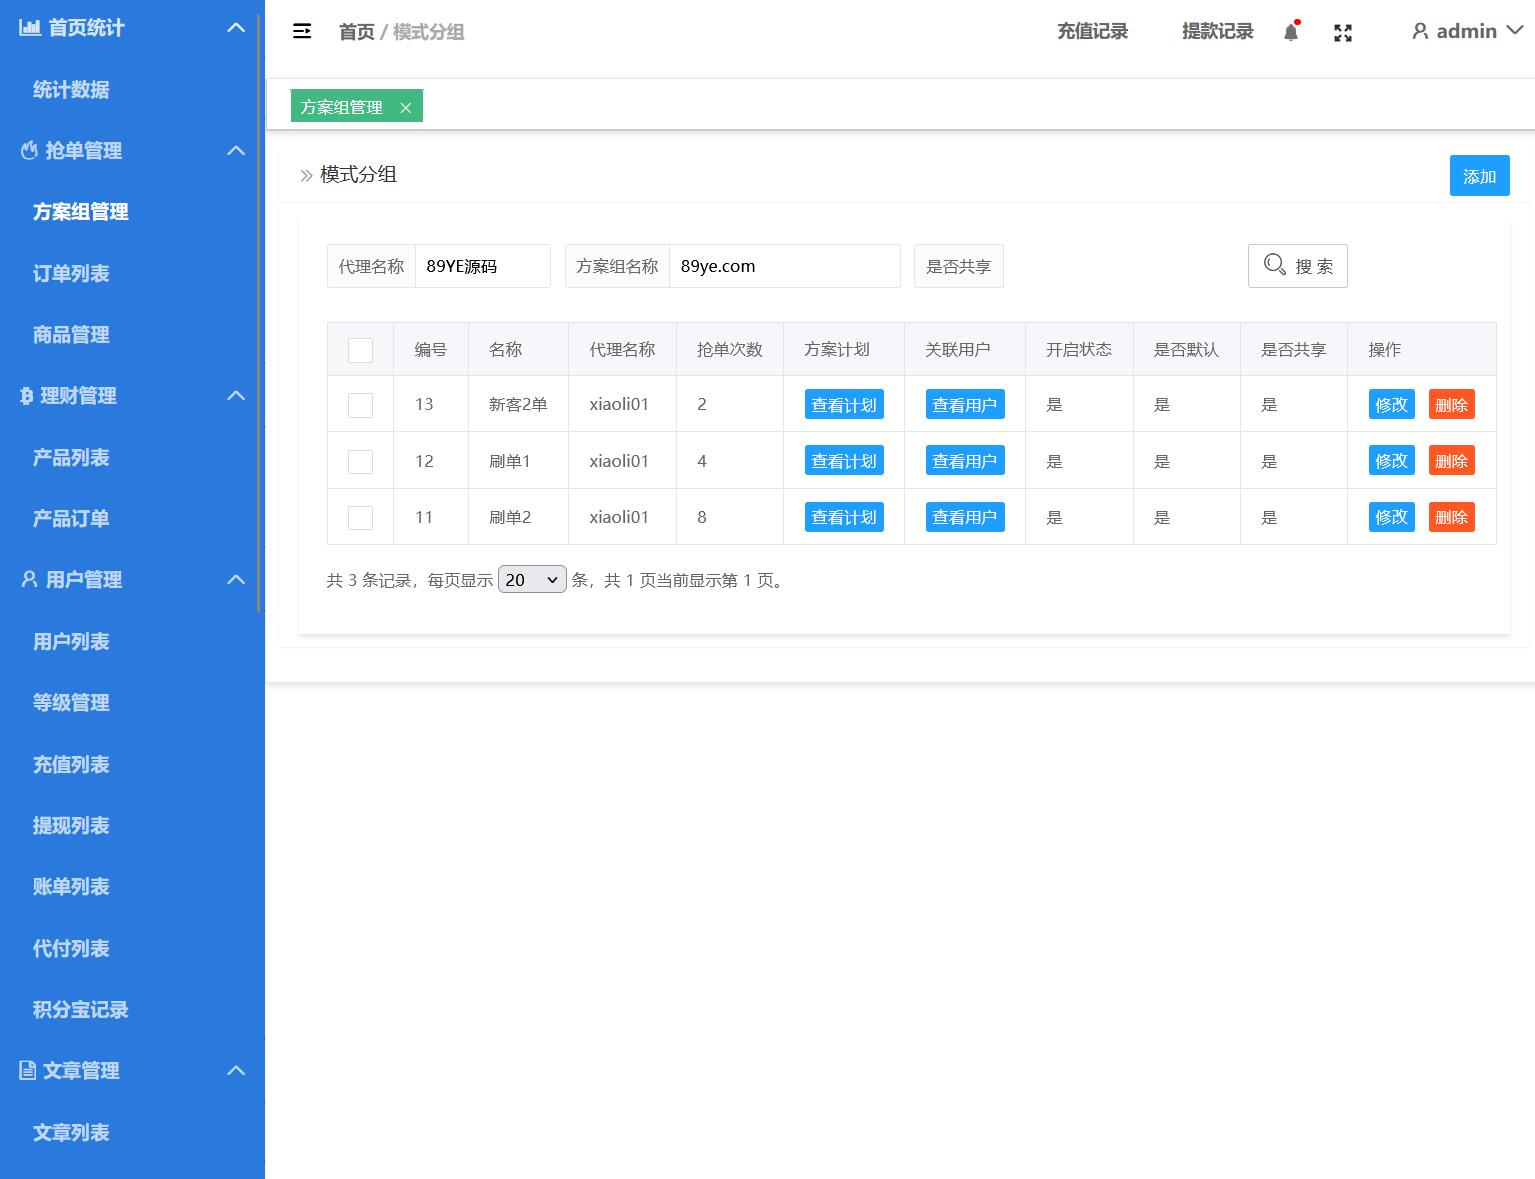Click the person icon beside 用户管理

coord(29,579)
